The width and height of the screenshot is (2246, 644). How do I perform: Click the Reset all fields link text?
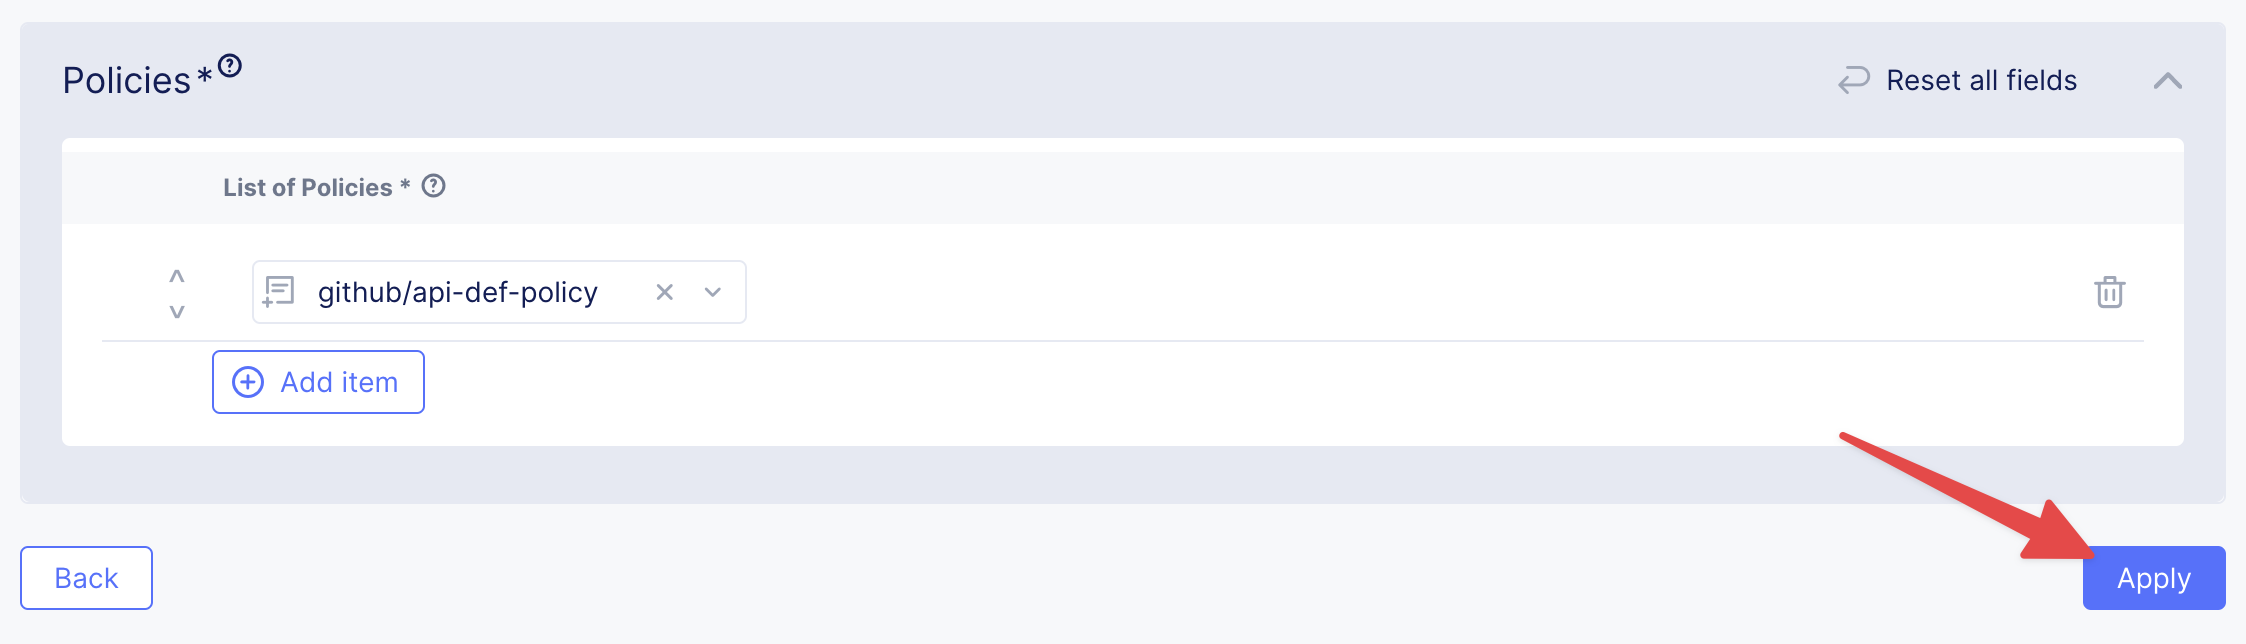[1981, 80]
